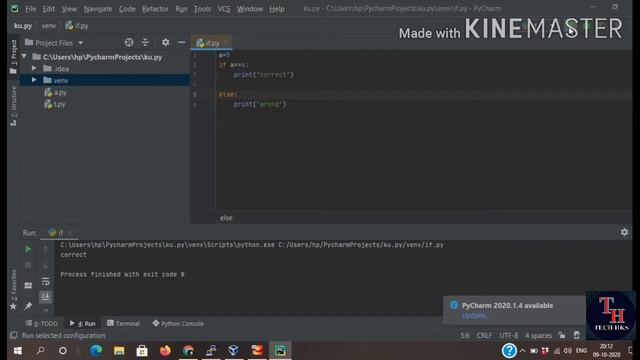Image resolution: width=640 pixels, height=360 pixels.
Task: Open the Tools menu
Action: [x=202, y=9]
